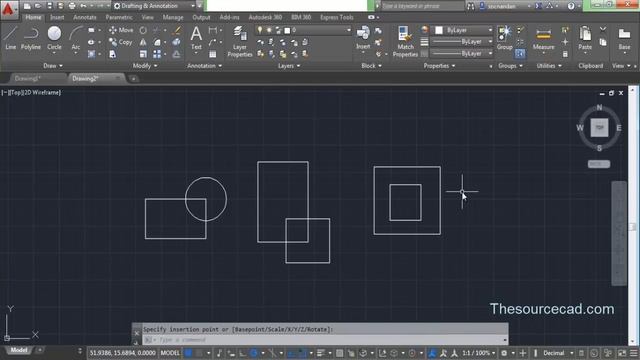Toggle the clean screen button

(x=622, y=353)
